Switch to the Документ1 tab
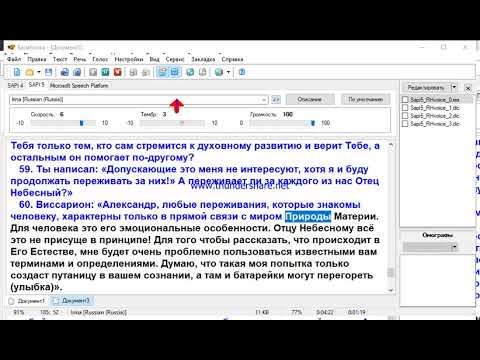Screen dimensions: 480x360 point(27,301)
